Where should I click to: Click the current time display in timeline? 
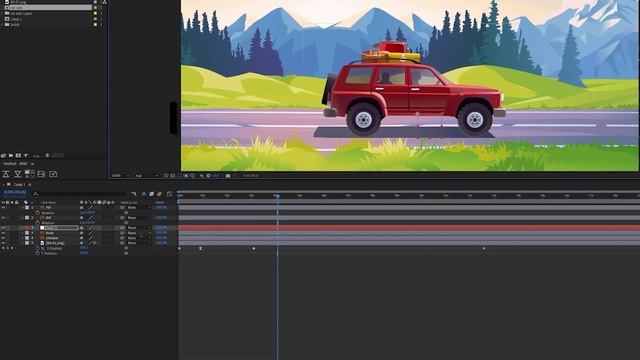click(x=15, y=192)
